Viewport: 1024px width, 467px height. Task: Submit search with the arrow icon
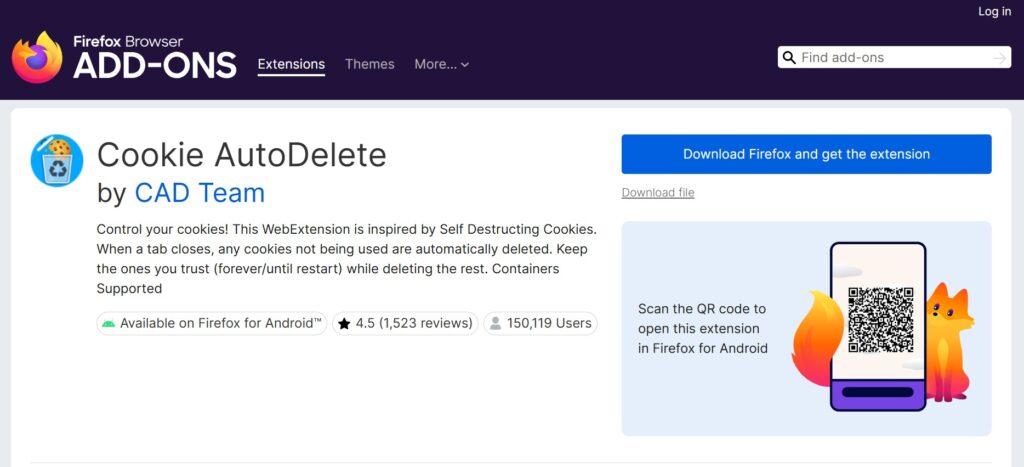[999, 58]
